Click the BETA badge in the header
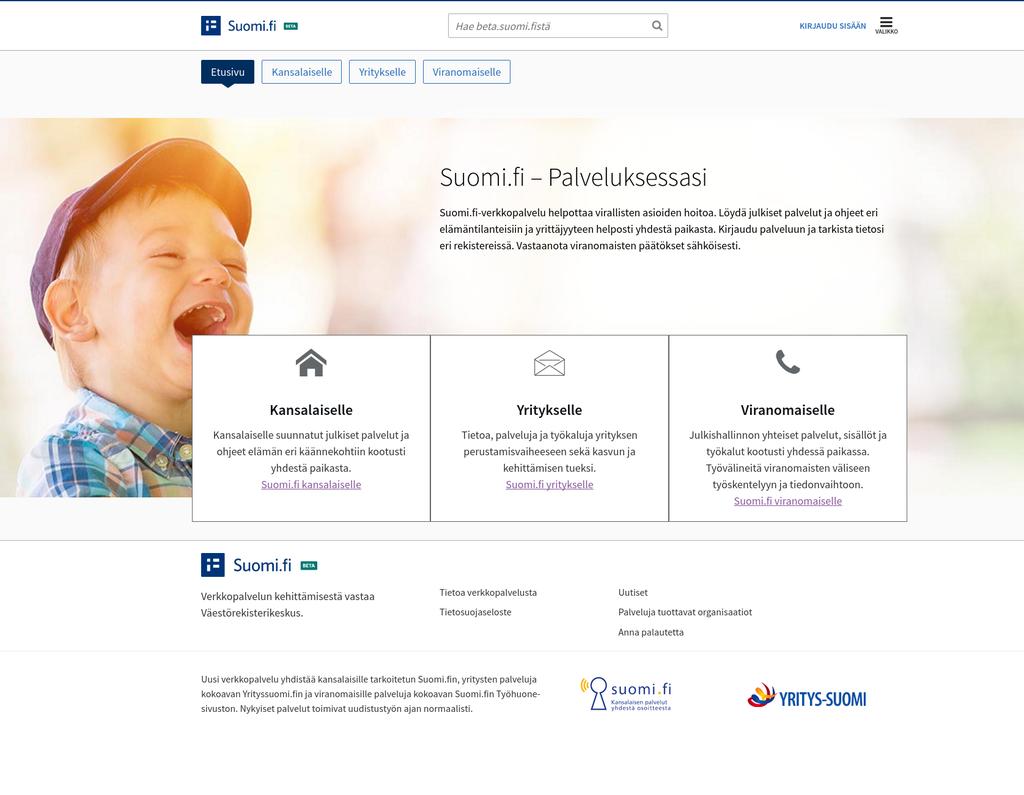The height and width of the screenshot is (795, 1024). pyautogui.click(x=291, y=26)
